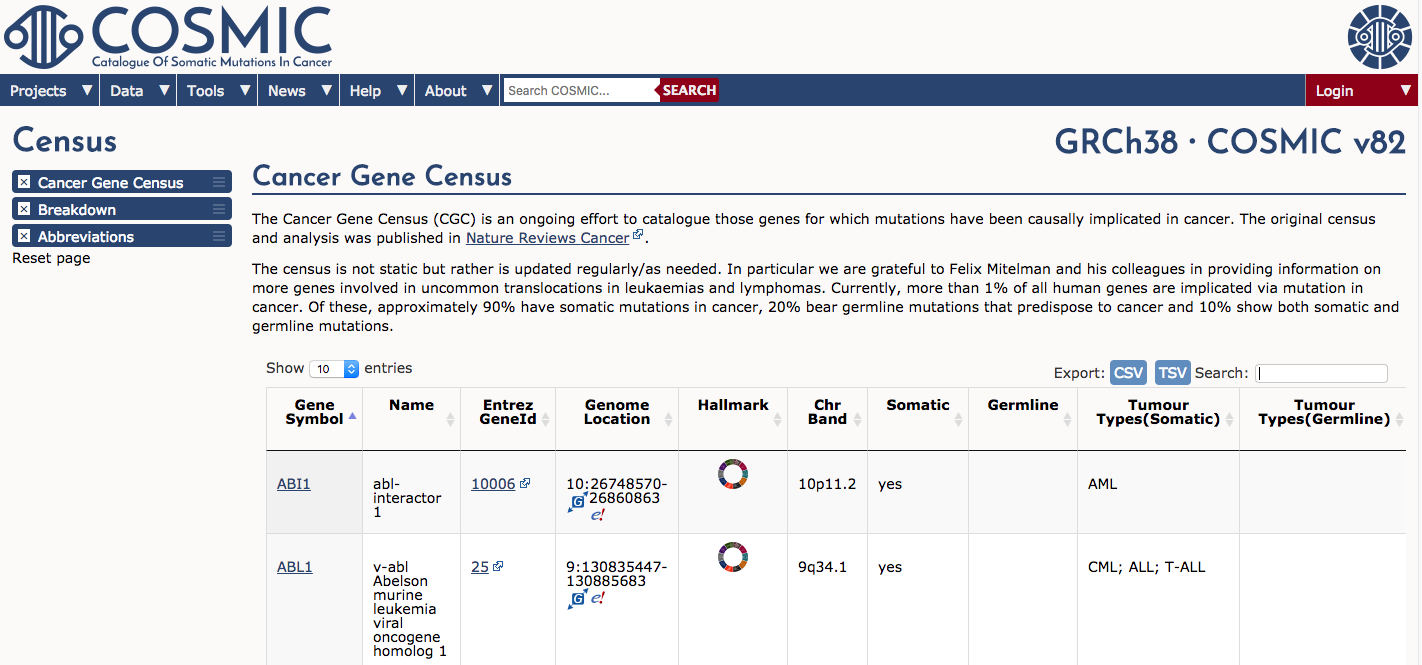The height and width of the screenshot is (665, 1422).
Task: Toggle the Abbreviations section checkbox
Action: (24, 236)
